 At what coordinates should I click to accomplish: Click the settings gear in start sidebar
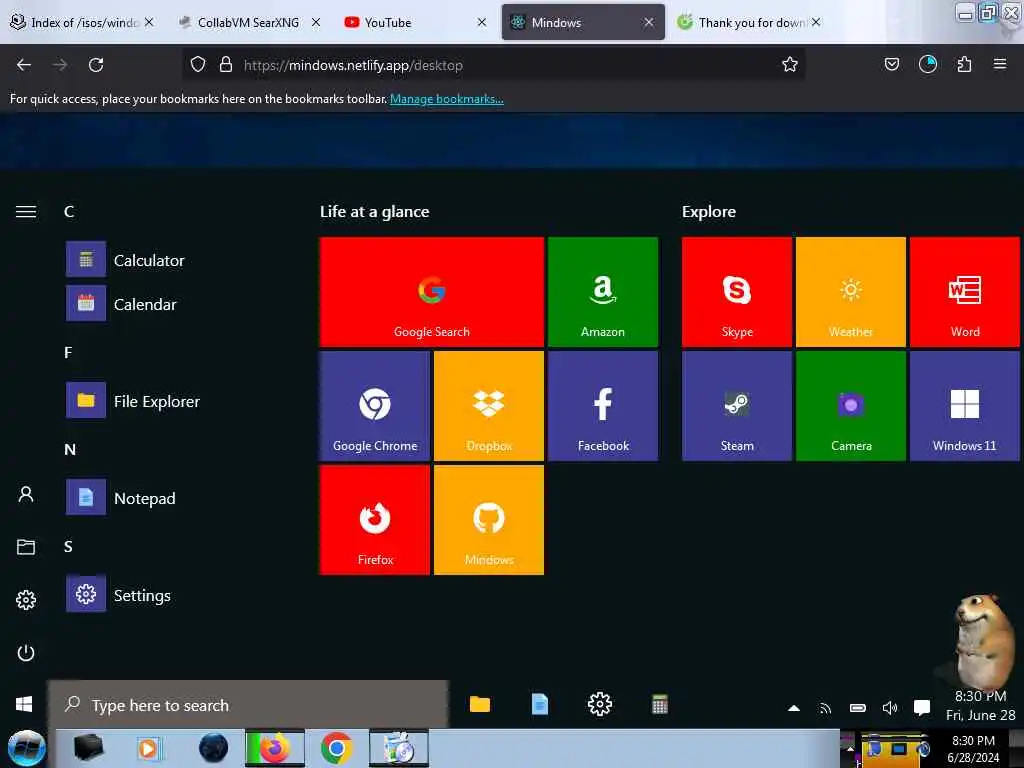26,600
